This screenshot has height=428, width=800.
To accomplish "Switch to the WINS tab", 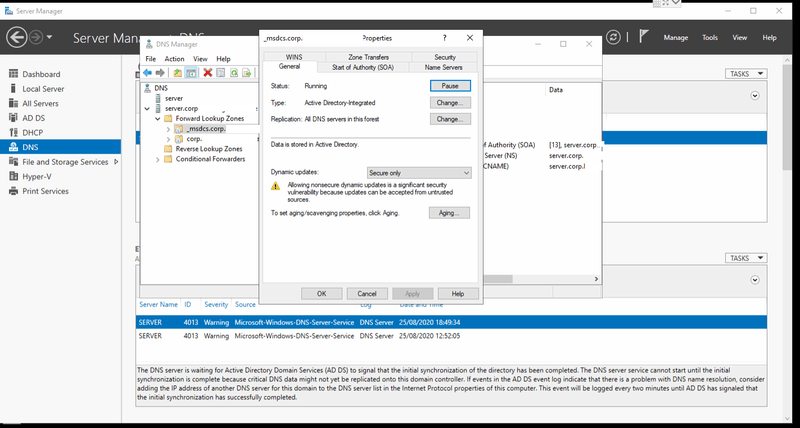I will [x=294, y=57].
